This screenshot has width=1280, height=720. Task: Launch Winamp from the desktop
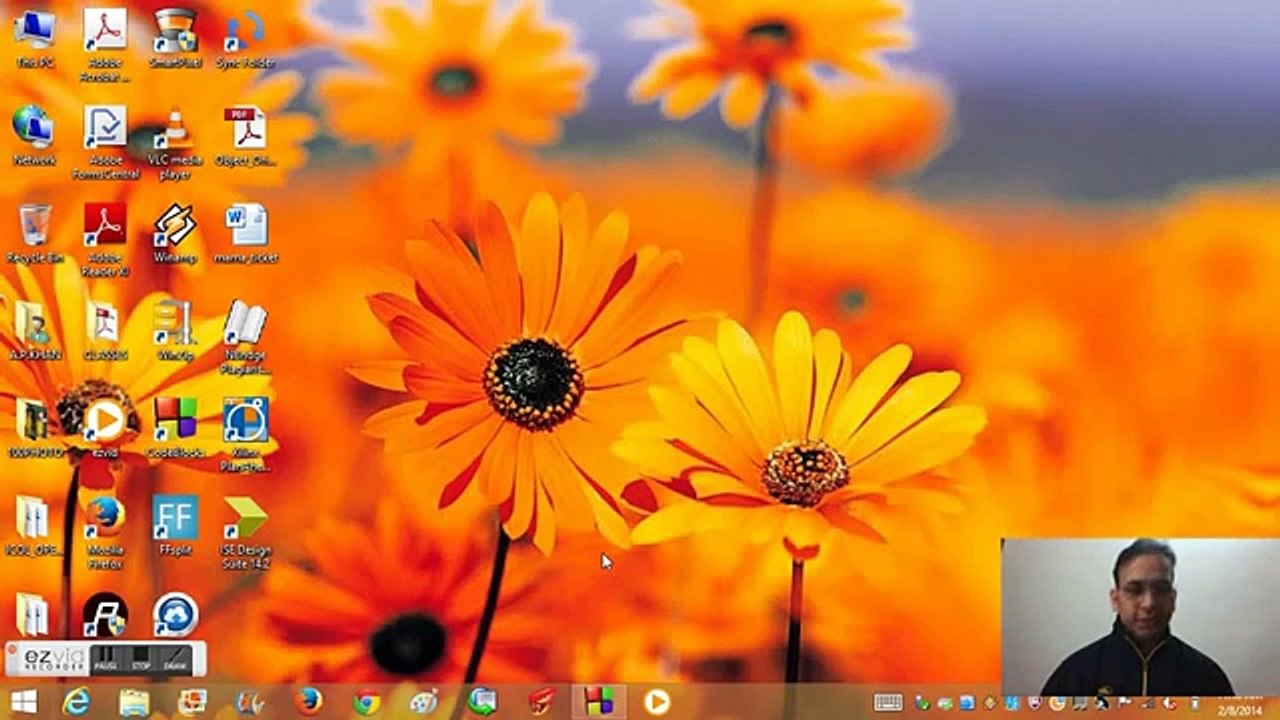tap(175, 233)
